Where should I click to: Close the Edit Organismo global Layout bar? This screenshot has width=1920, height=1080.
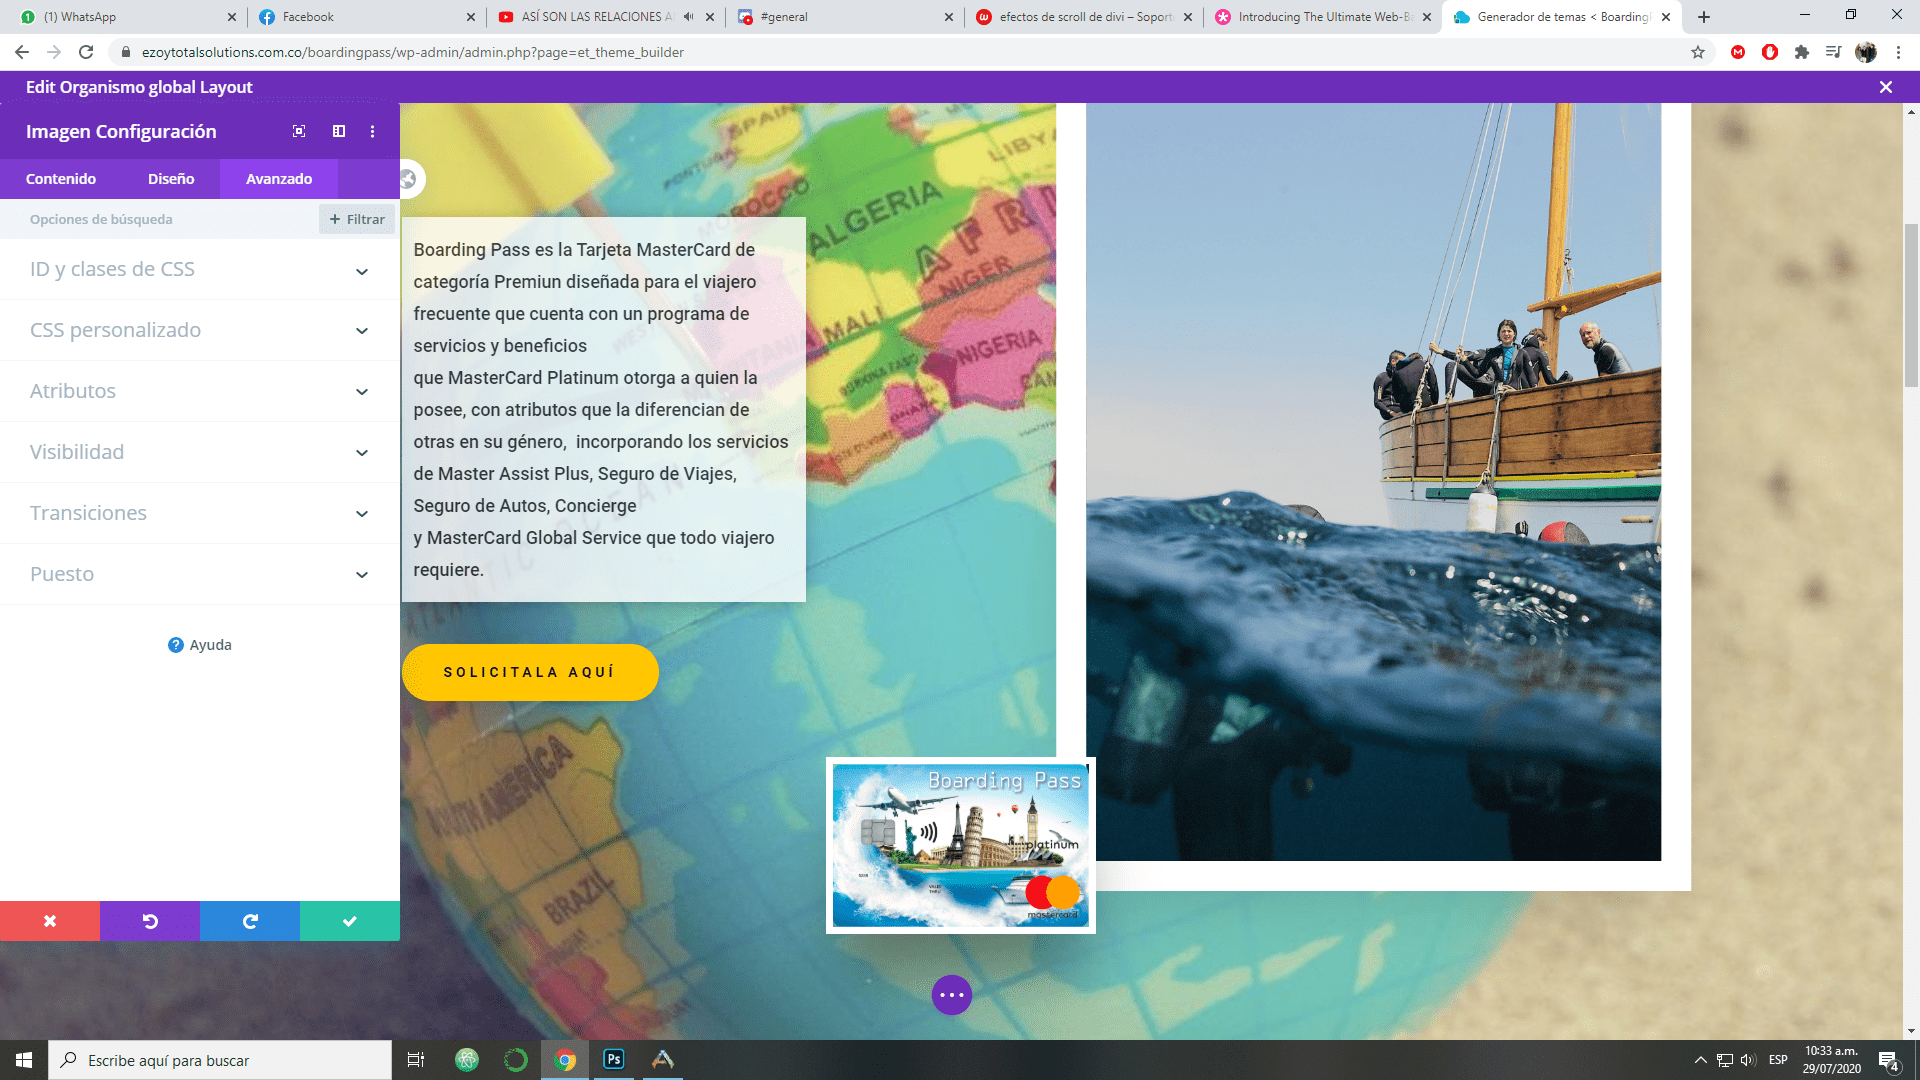click(x=1886, y=87)
